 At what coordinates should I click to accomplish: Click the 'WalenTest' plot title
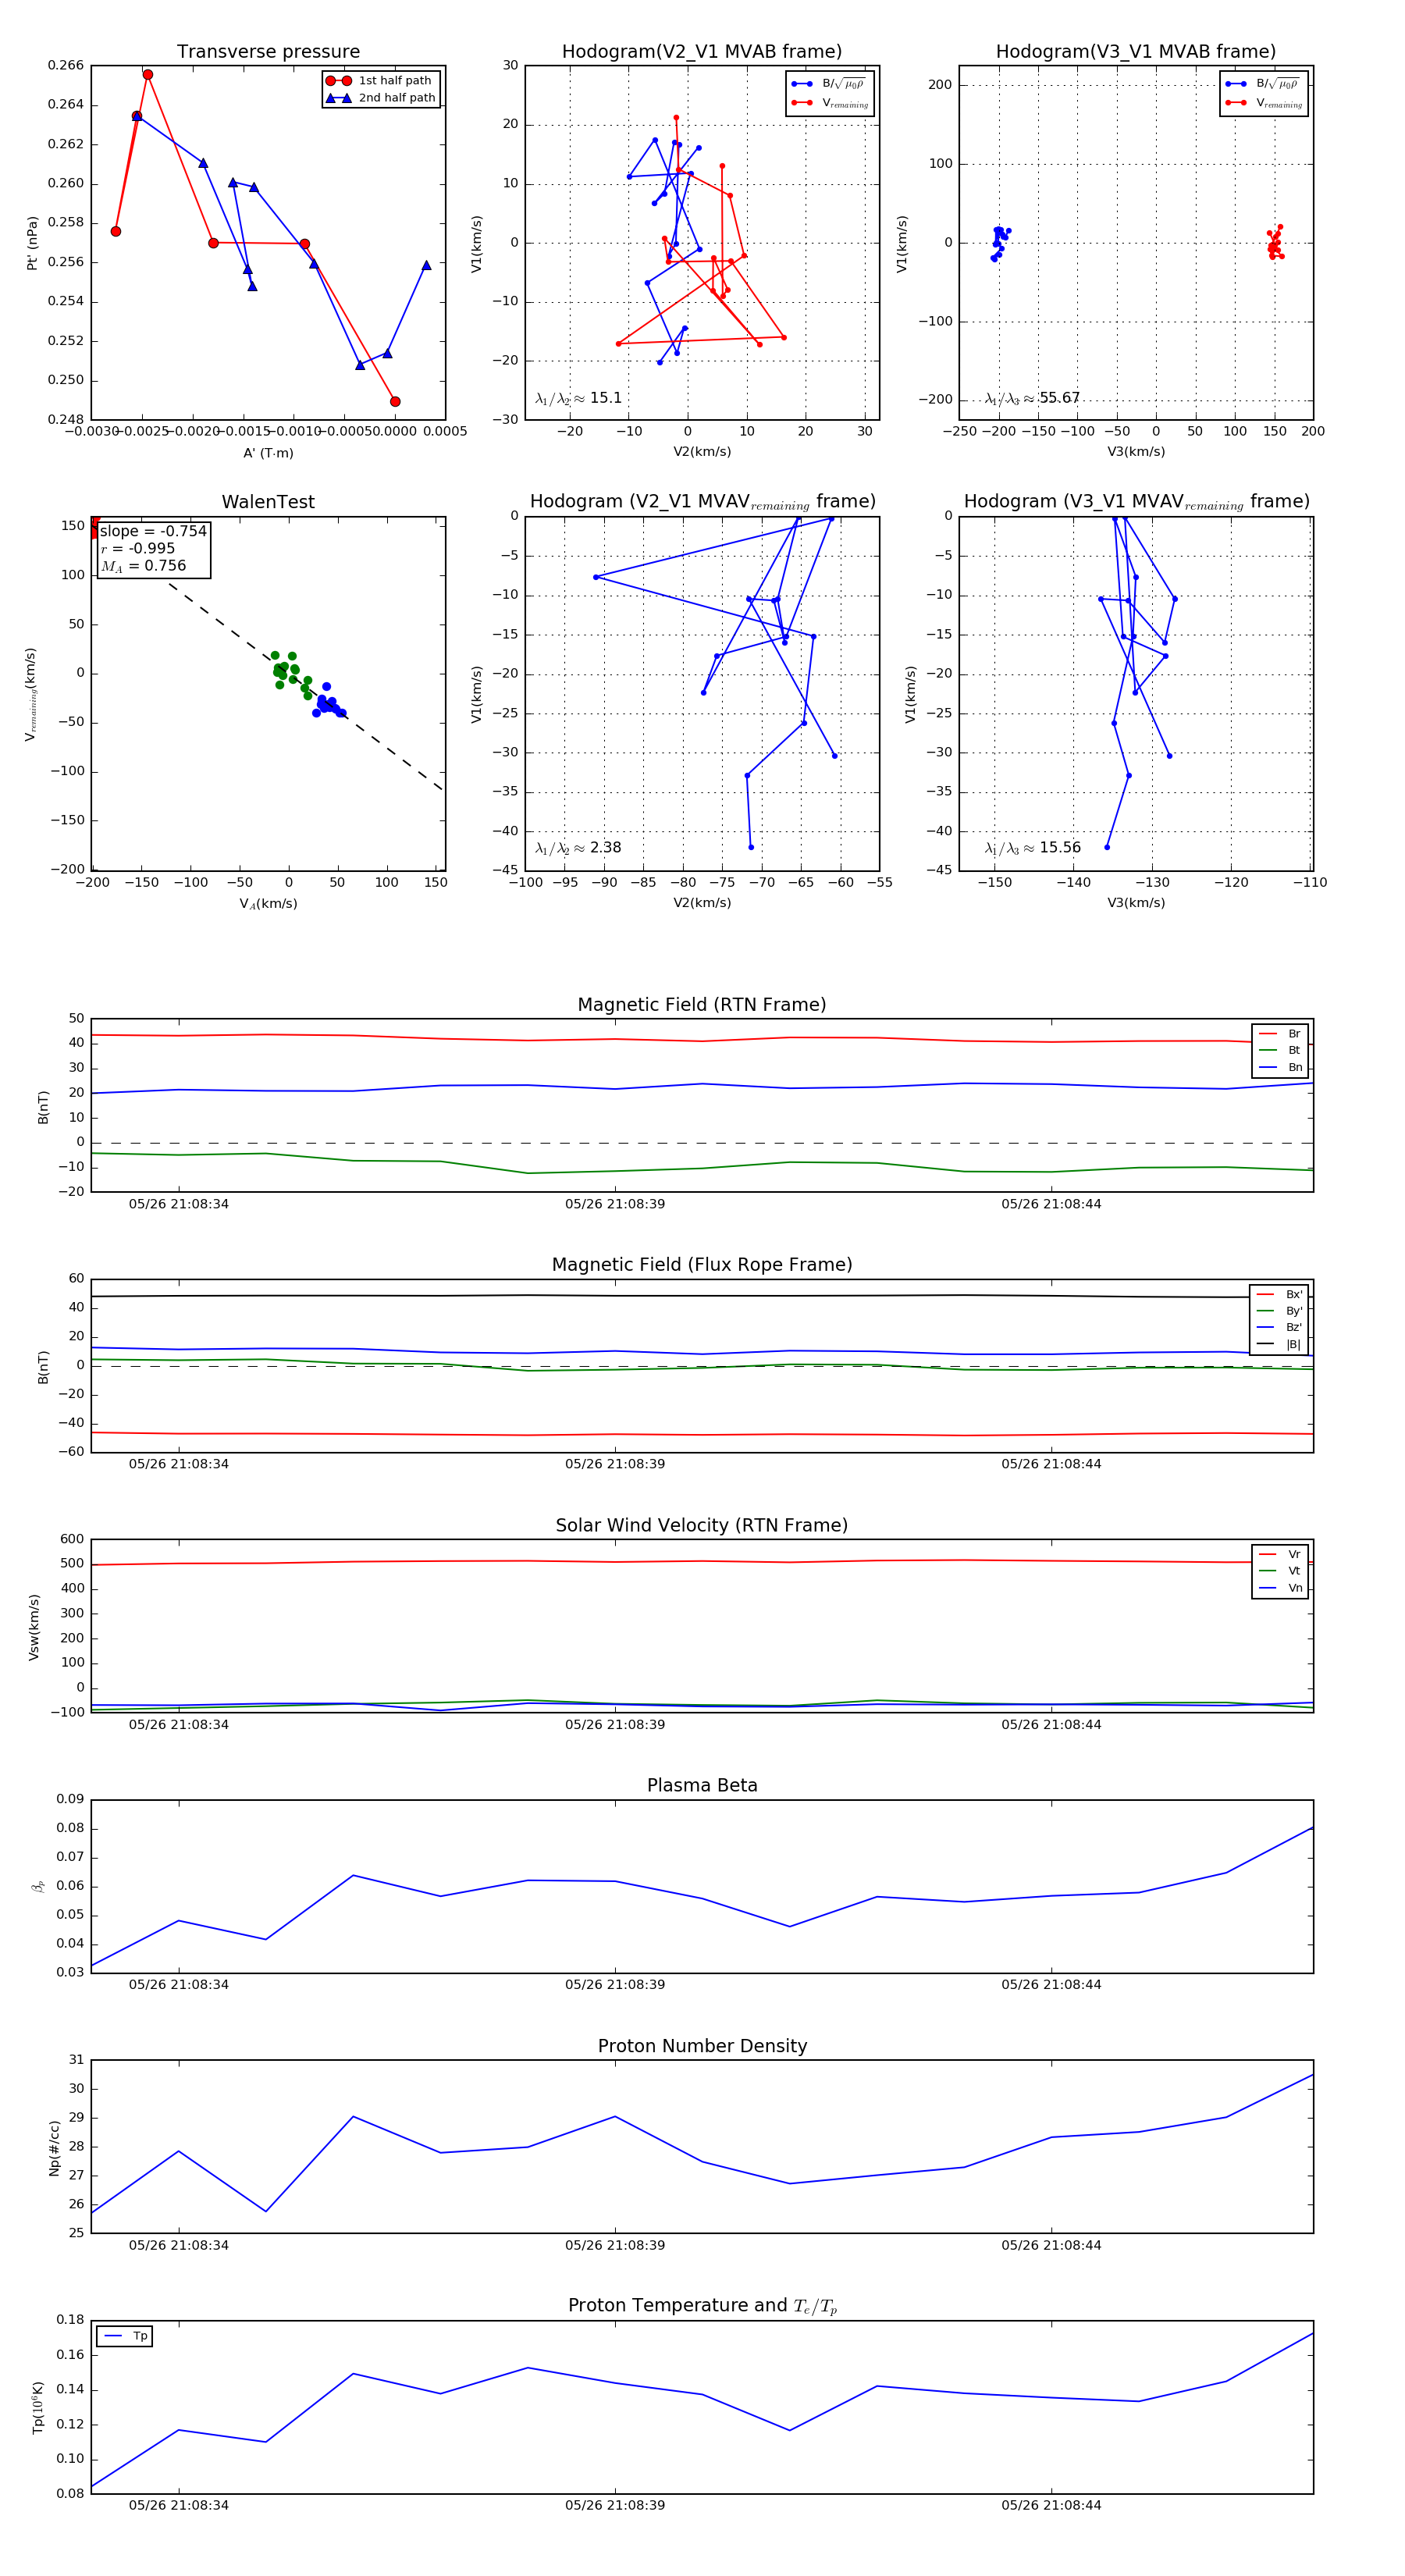point(268,502)
